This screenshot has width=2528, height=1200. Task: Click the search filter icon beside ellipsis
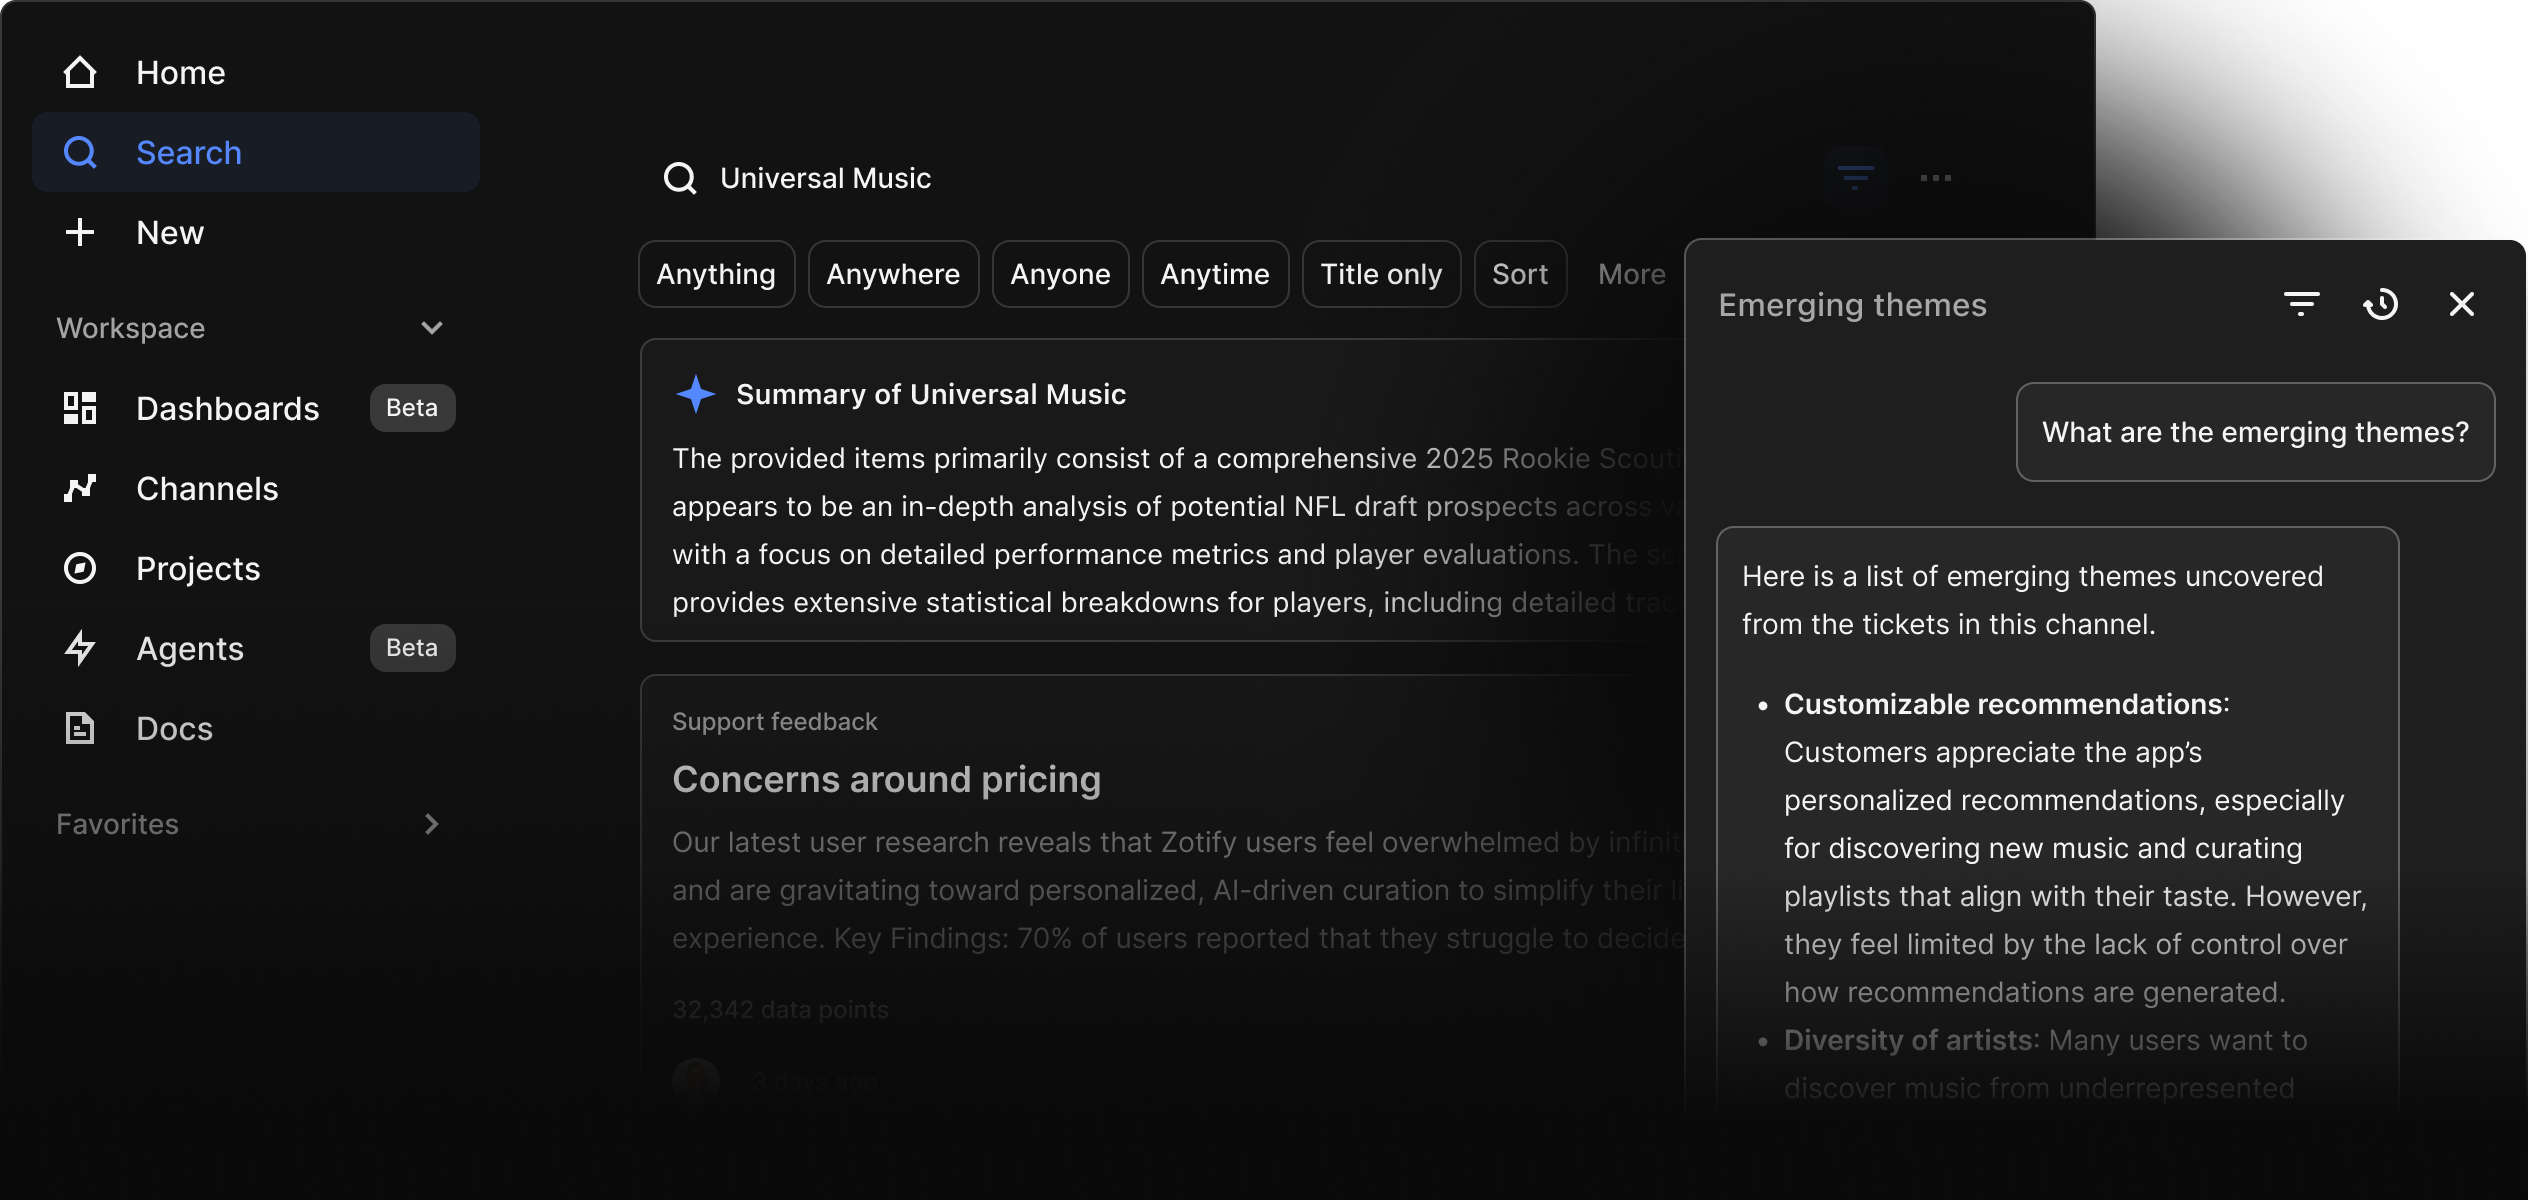[1855, 178]
